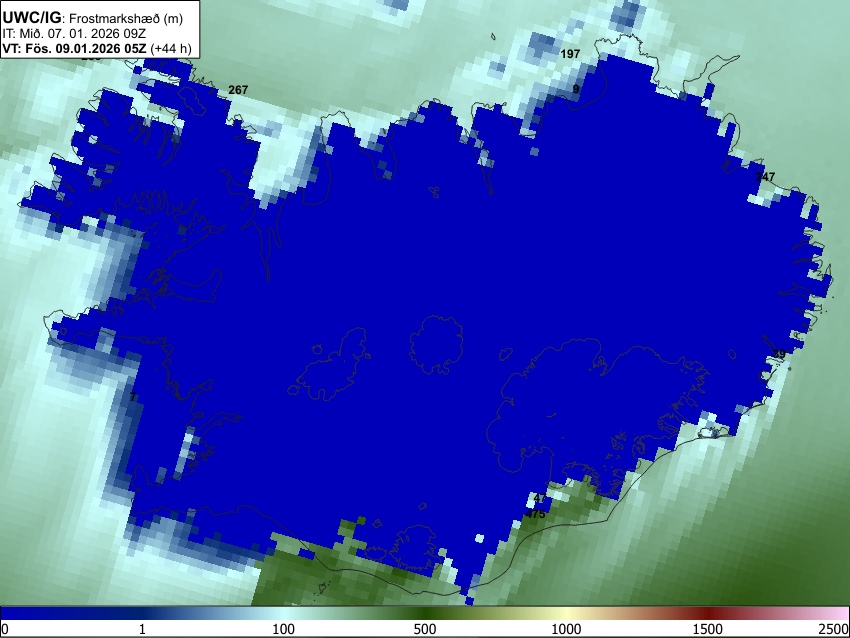This screenshot has width=850, height=638.
Task: Click the pale yellow section of the color bar
Action: [x=566, y=613]
